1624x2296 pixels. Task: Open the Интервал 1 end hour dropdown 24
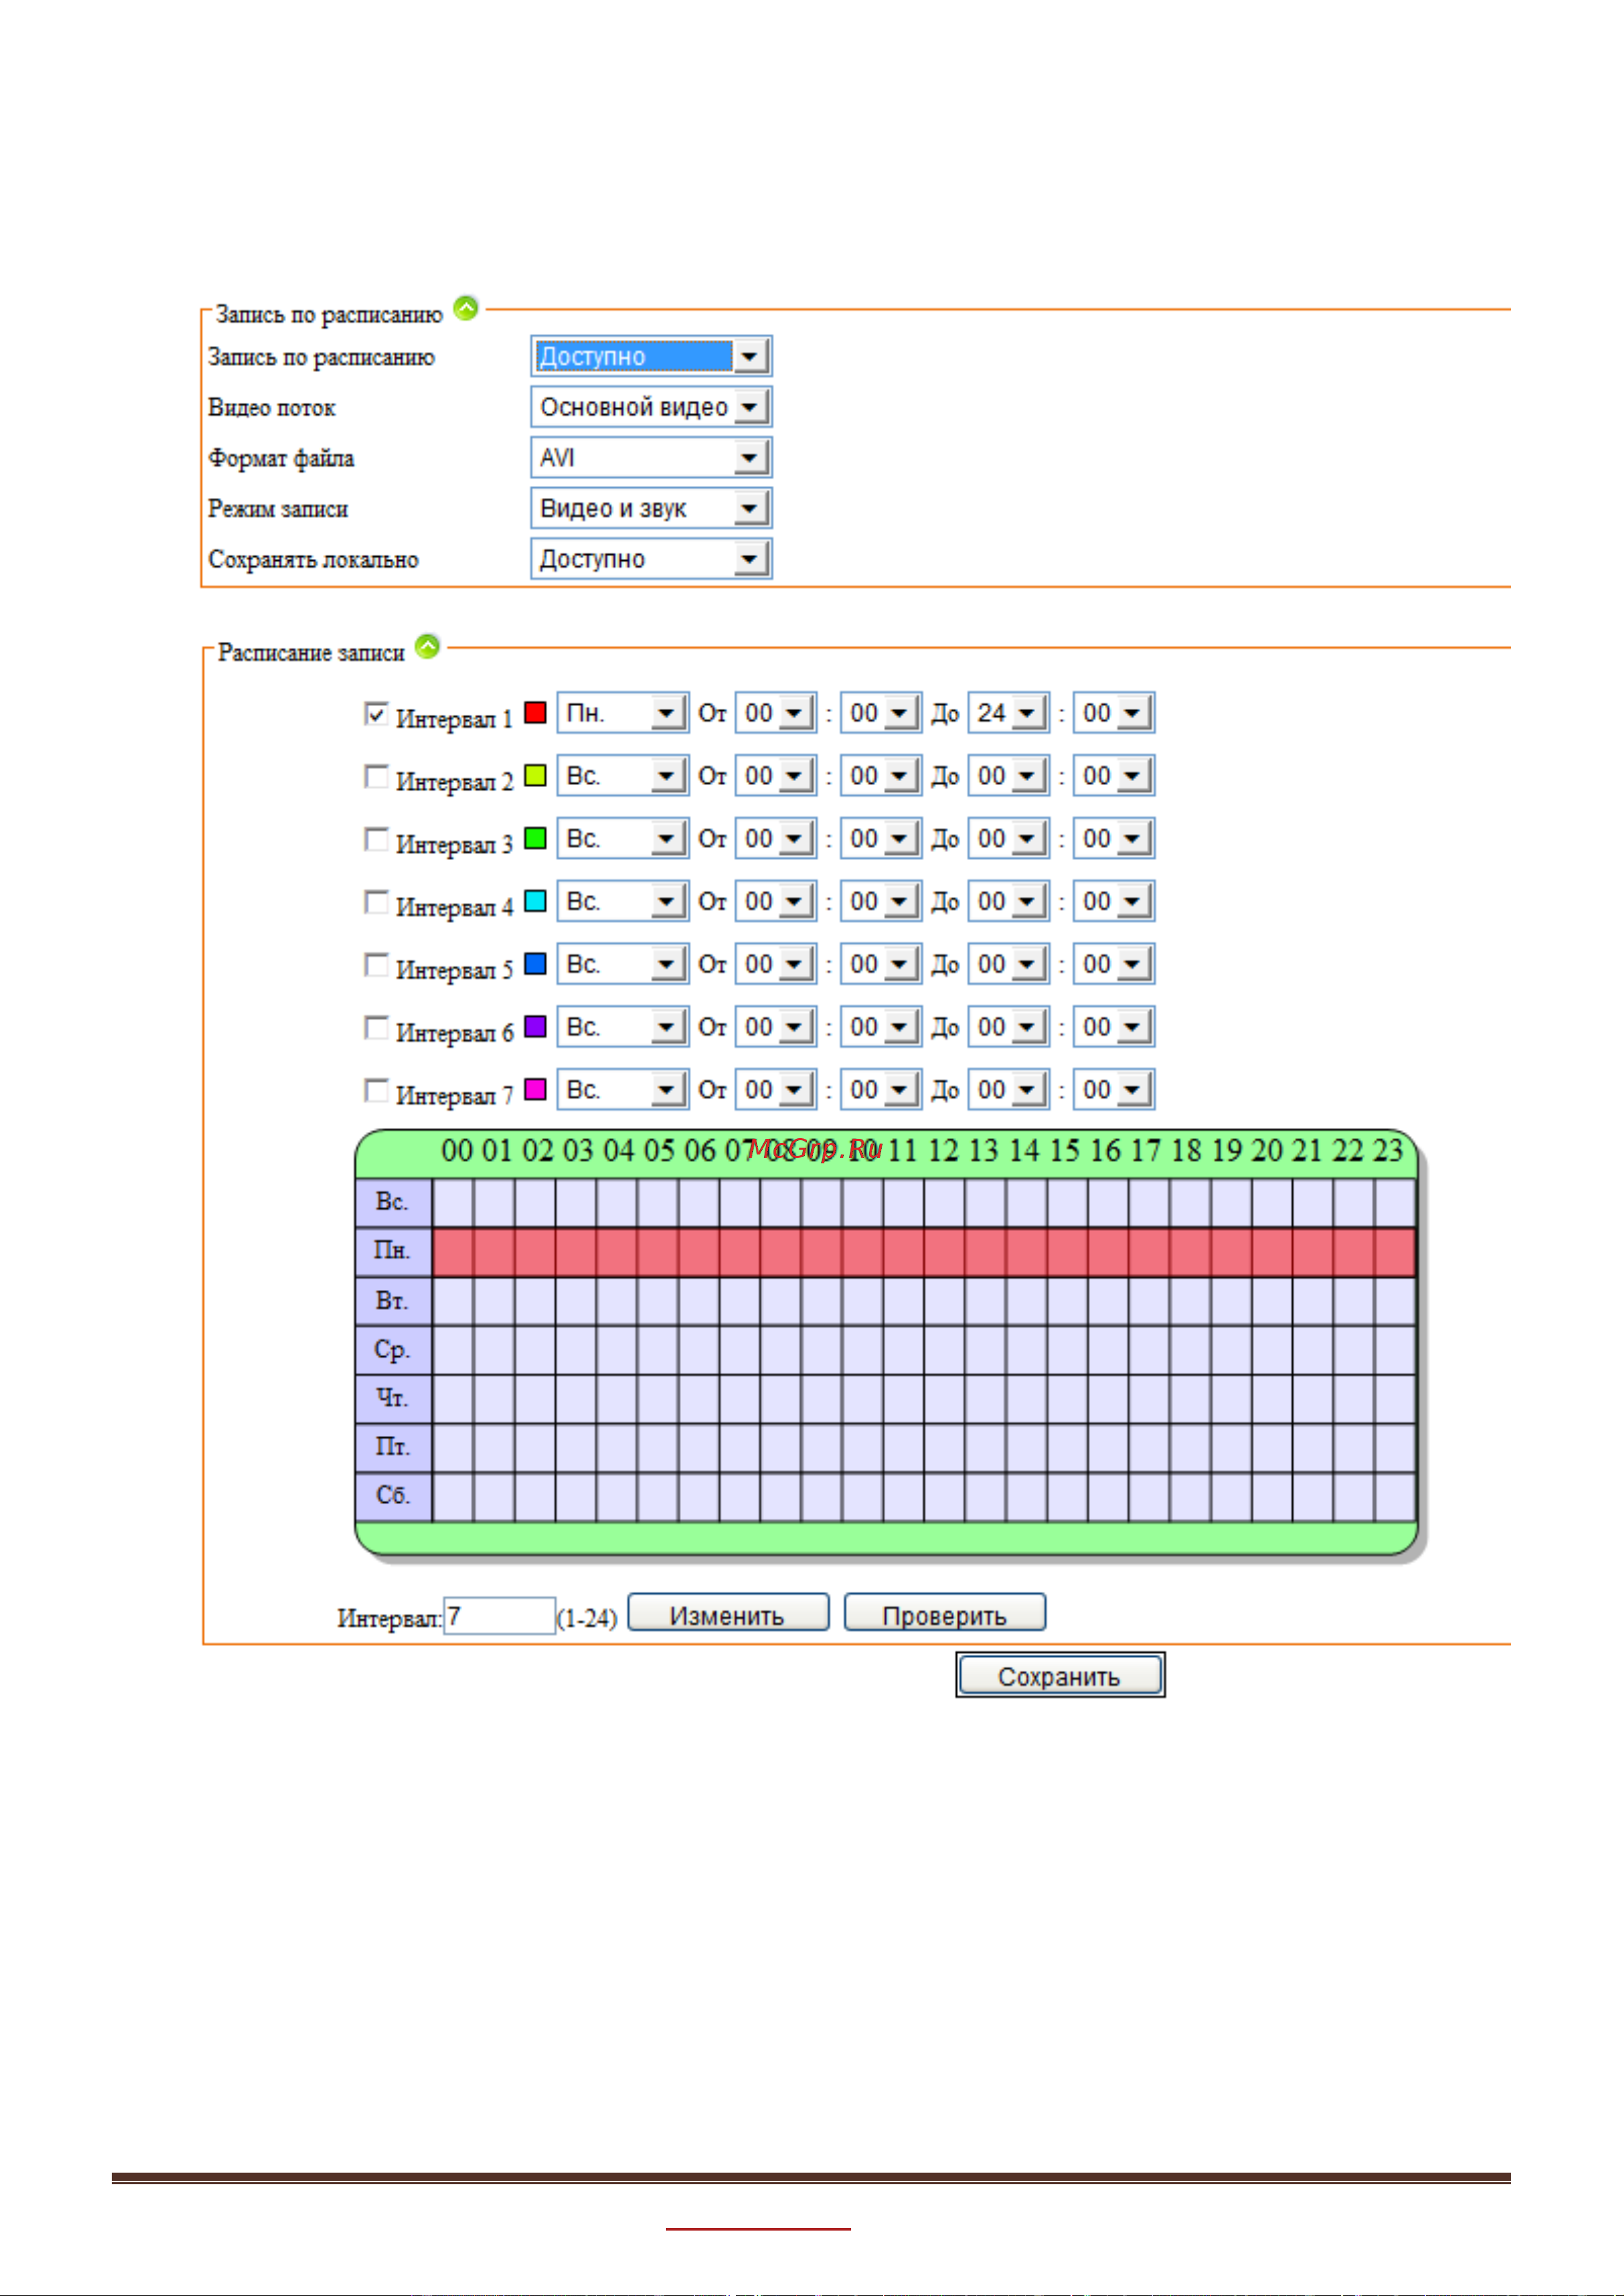[x=1009, y=713]
